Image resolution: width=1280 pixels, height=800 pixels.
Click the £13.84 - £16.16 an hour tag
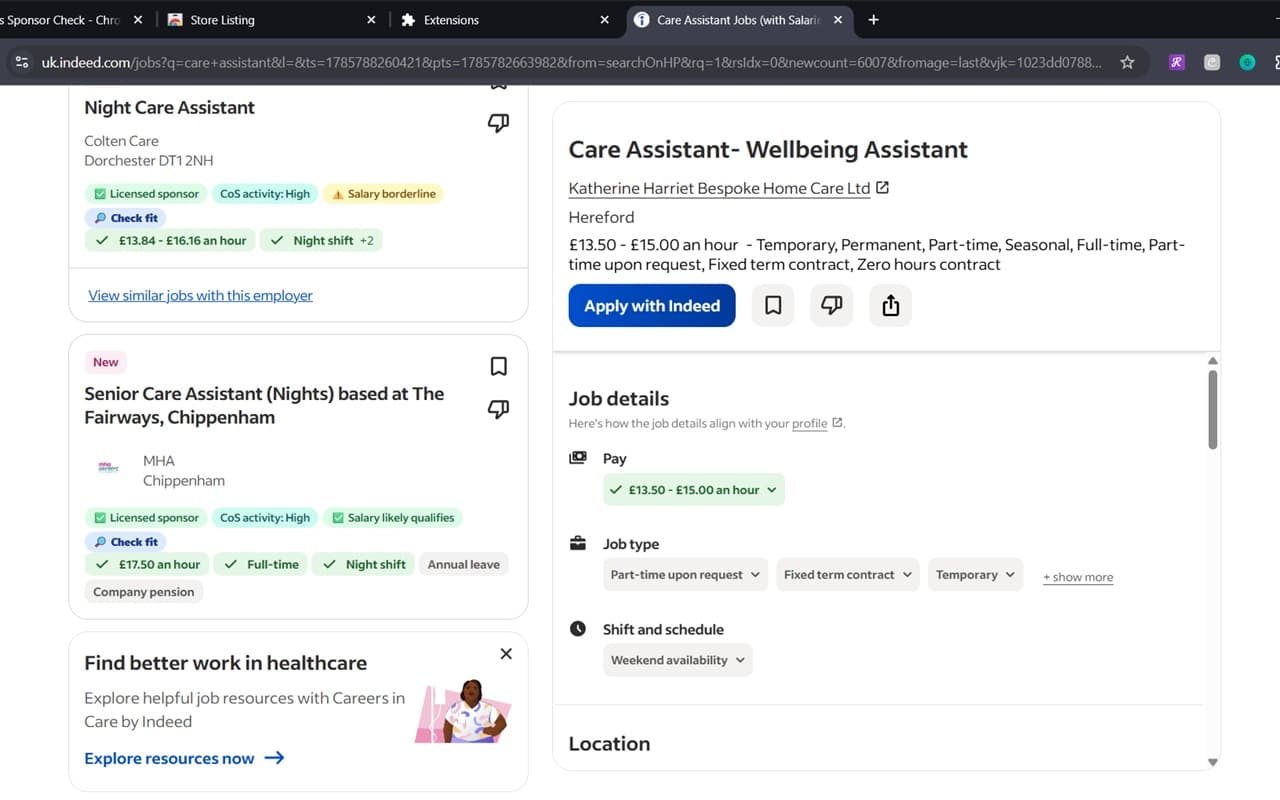(x=171, y=240)
